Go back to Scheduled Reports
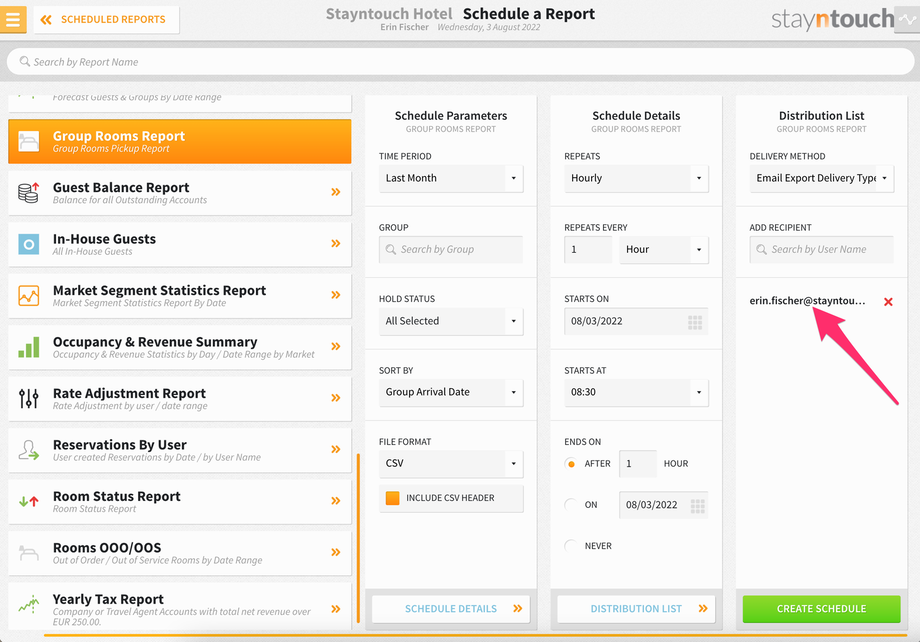The width and height of the screenshot is (920, 642). (106, 19)
